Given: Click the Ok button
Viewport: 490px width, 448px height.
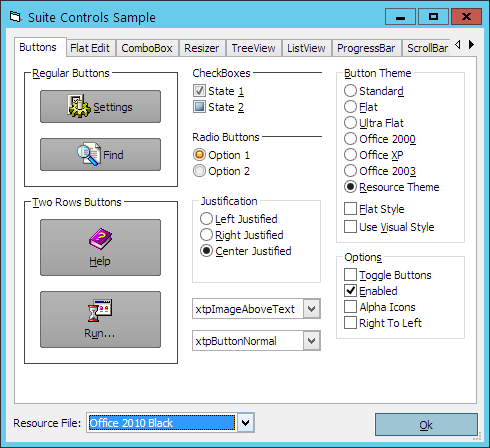Looking at the screenshot, I should click(426, 425).
